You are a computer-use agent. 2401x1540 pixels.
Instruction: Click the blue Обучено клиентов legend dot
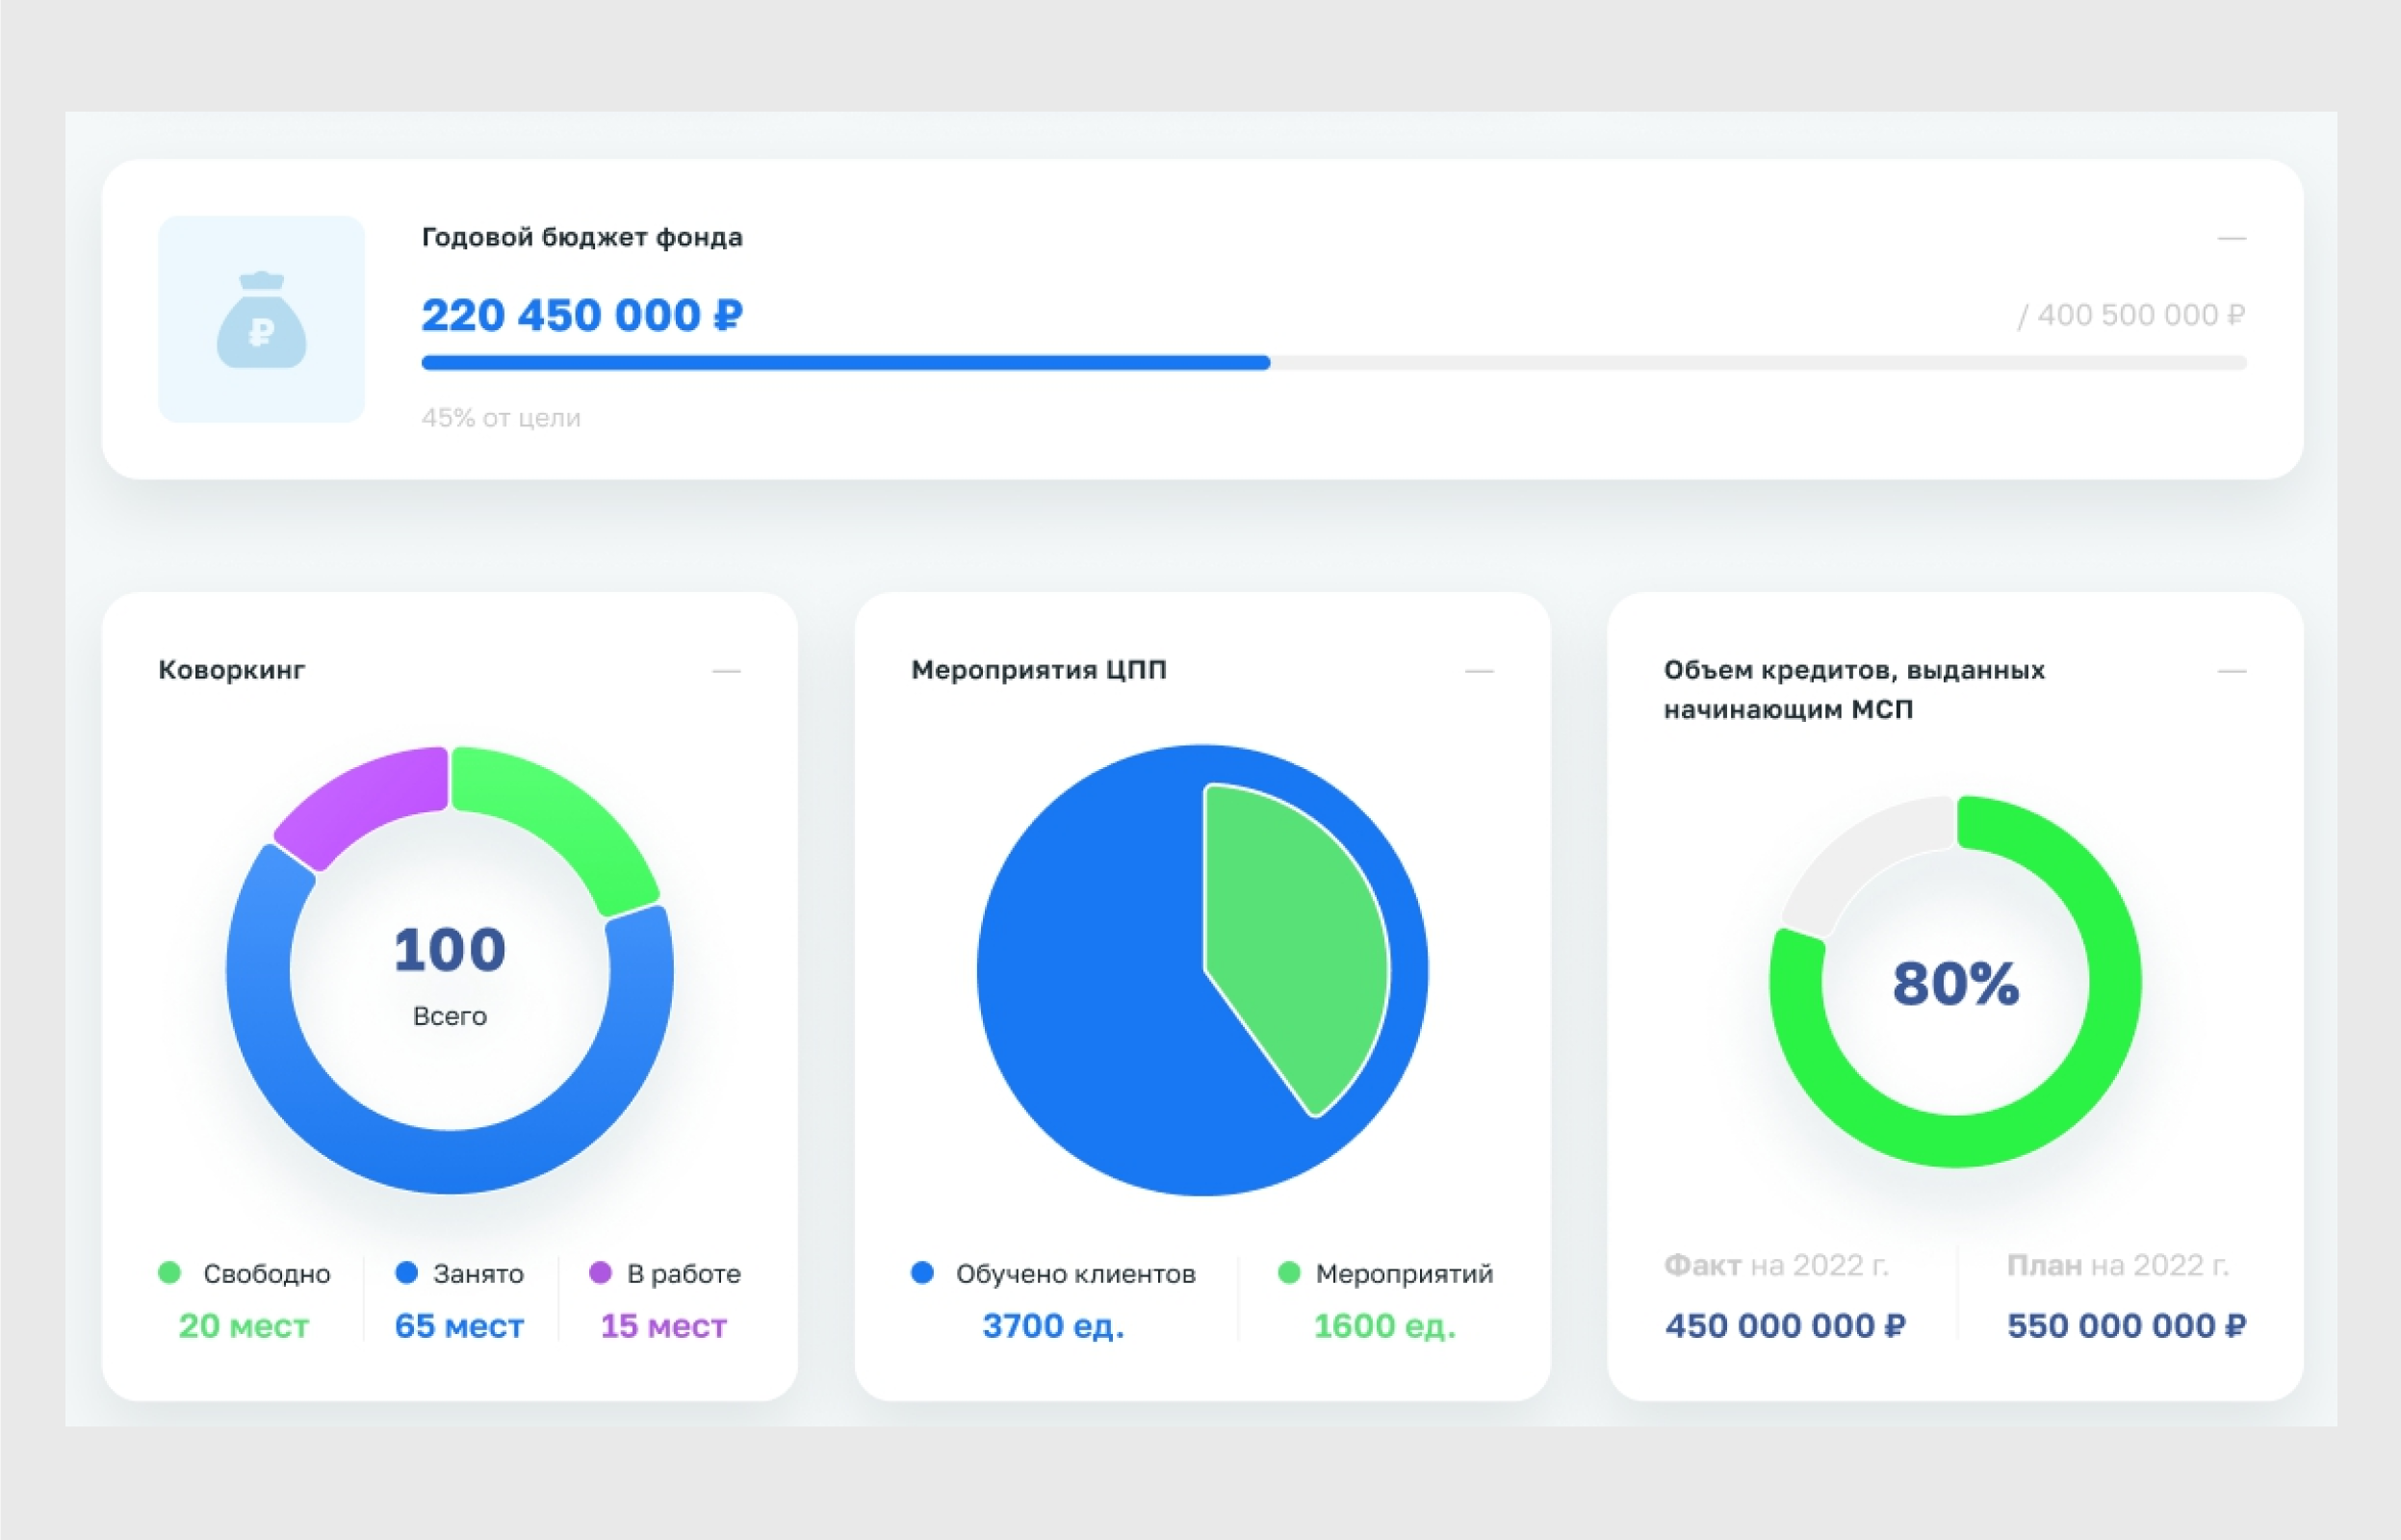(922, 1273)
